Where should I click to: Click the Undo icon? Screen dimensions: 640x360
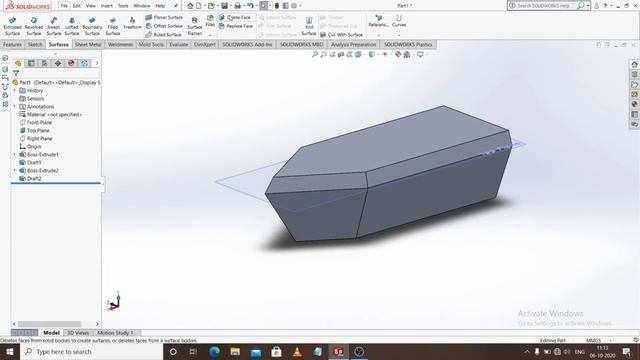(x=250, y=6)
